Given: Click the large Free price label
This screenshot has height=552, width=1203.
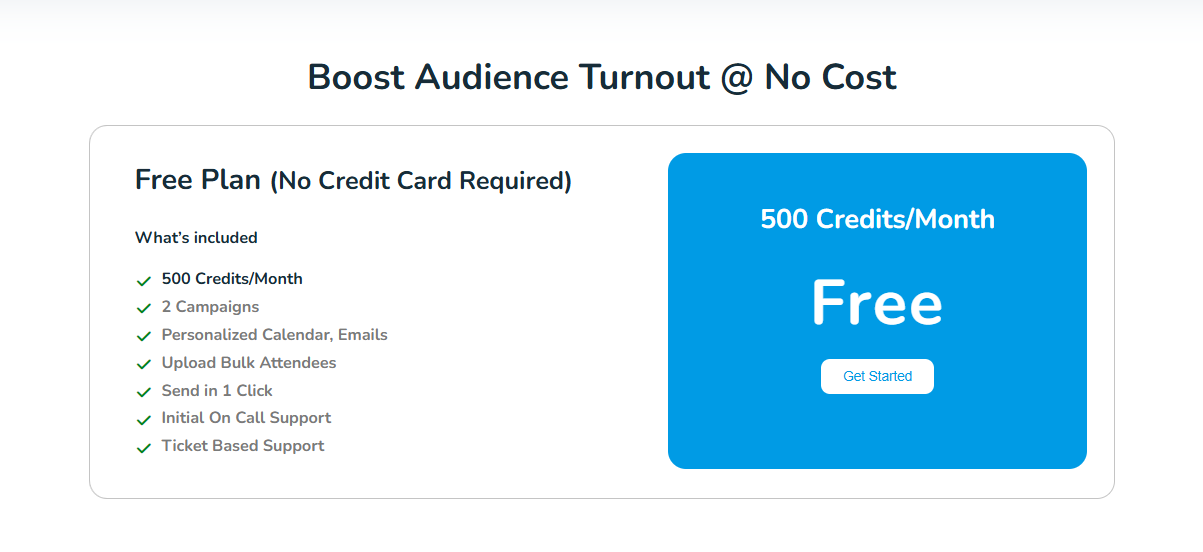Looking at the screenshot, I should click(877, 302).
